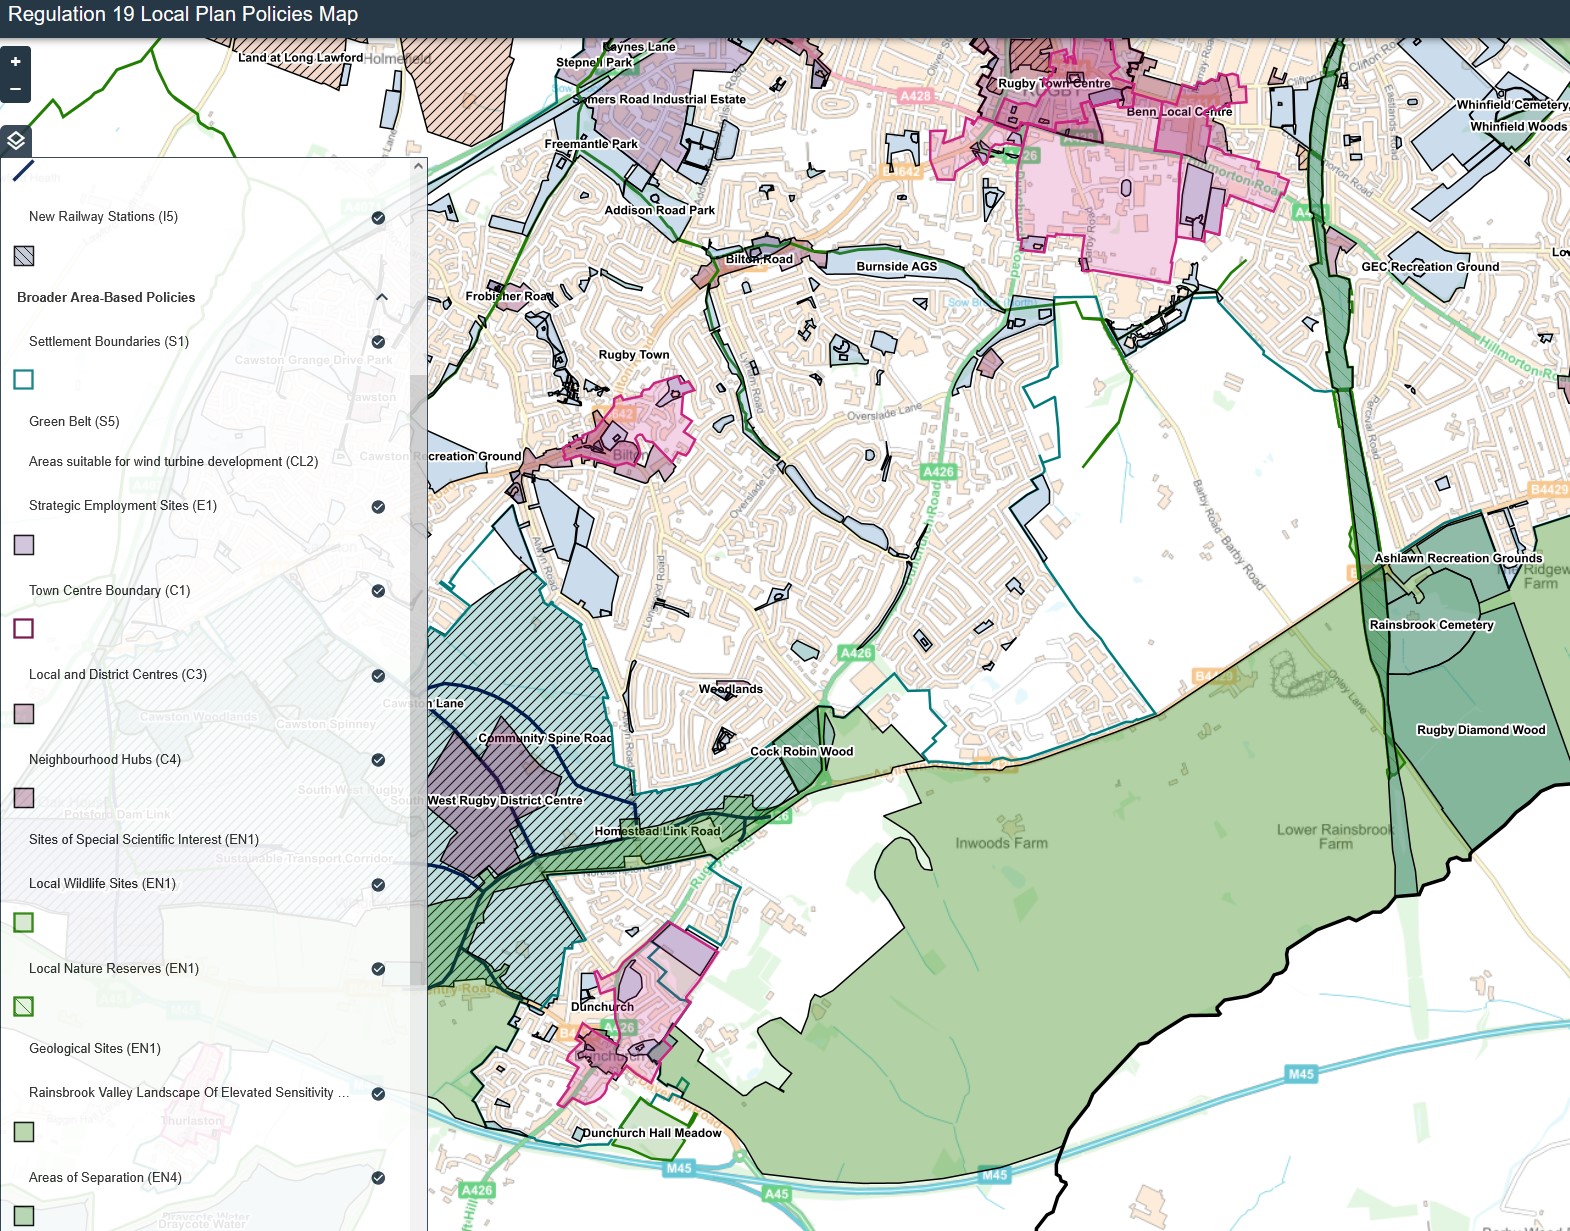Collapse the Broader Area-Based Policies section
This screenshot has height=1231, width=1570.
tap(382, 297)
